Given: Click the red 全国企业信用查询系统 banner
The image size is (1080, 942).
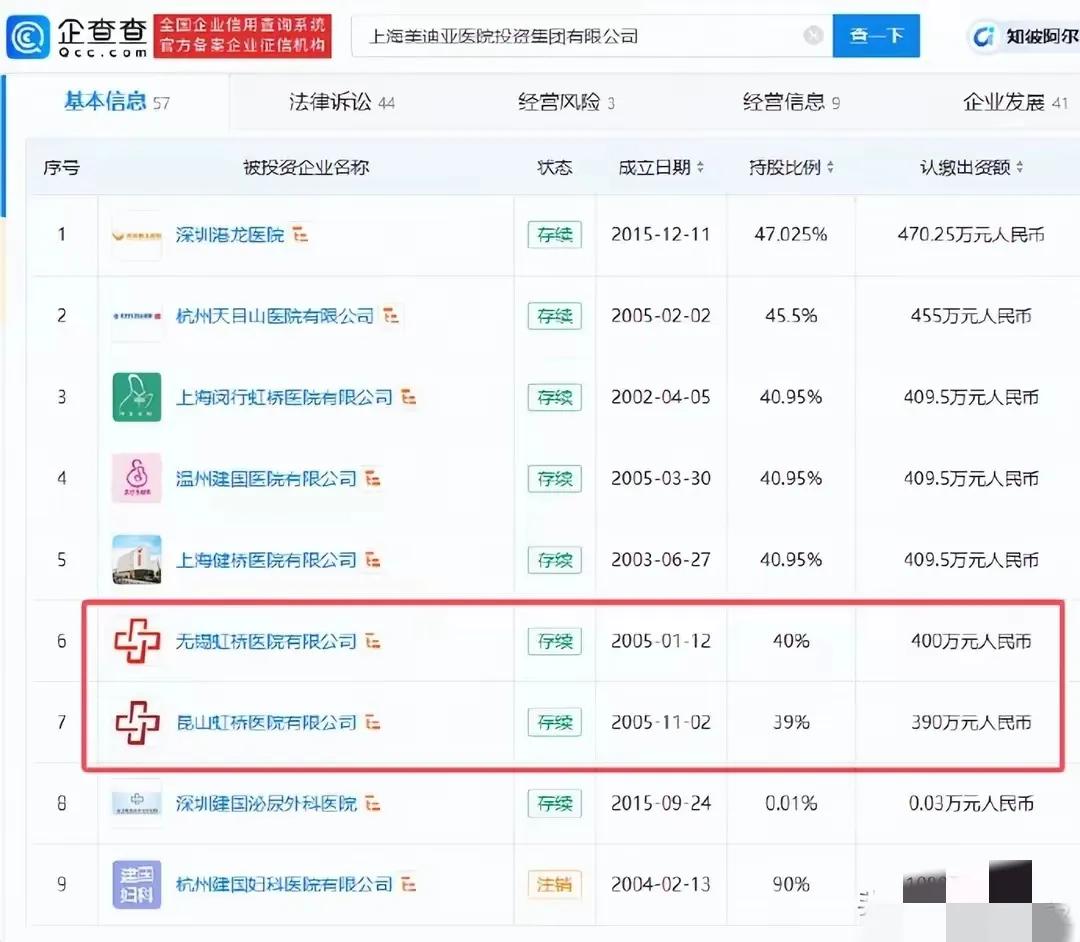Looking at the screenshot, I should click(x=242, y=36).
